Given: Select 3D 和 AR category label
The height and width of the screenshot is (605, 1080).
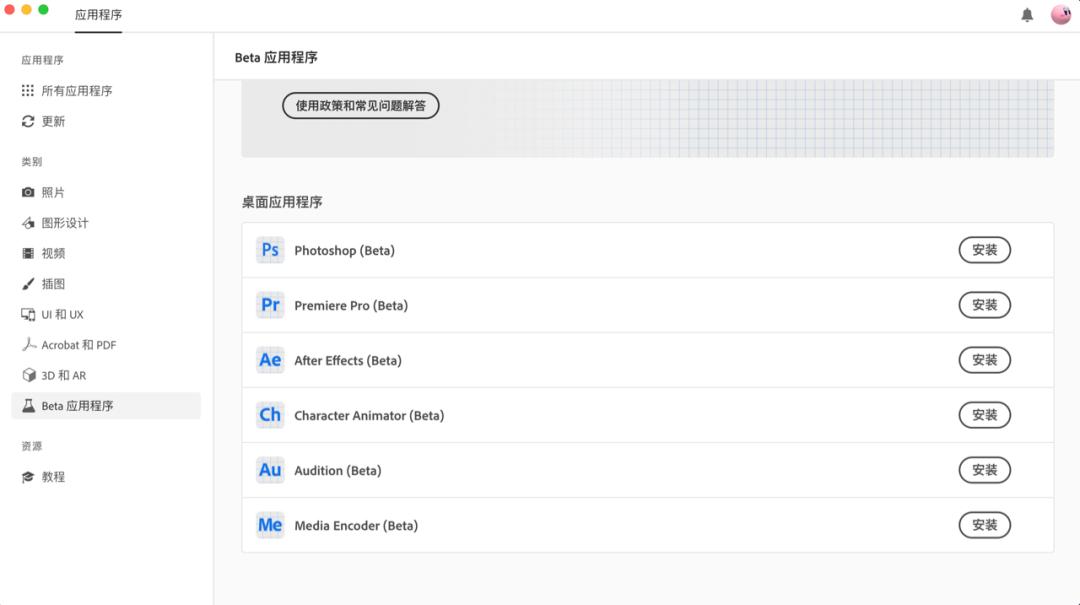Looking at the screenshot, I should pyautogui.click(x=63, y=375).
